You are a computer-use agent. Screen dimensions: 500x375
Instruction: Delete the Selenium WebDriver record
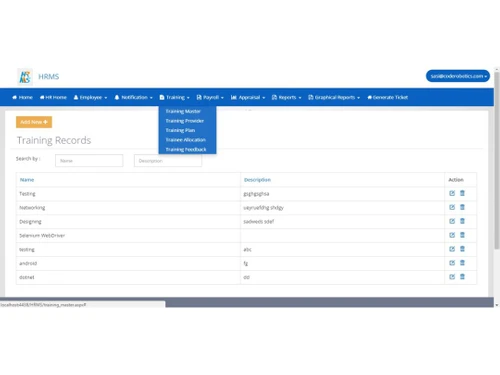(462, 235)
